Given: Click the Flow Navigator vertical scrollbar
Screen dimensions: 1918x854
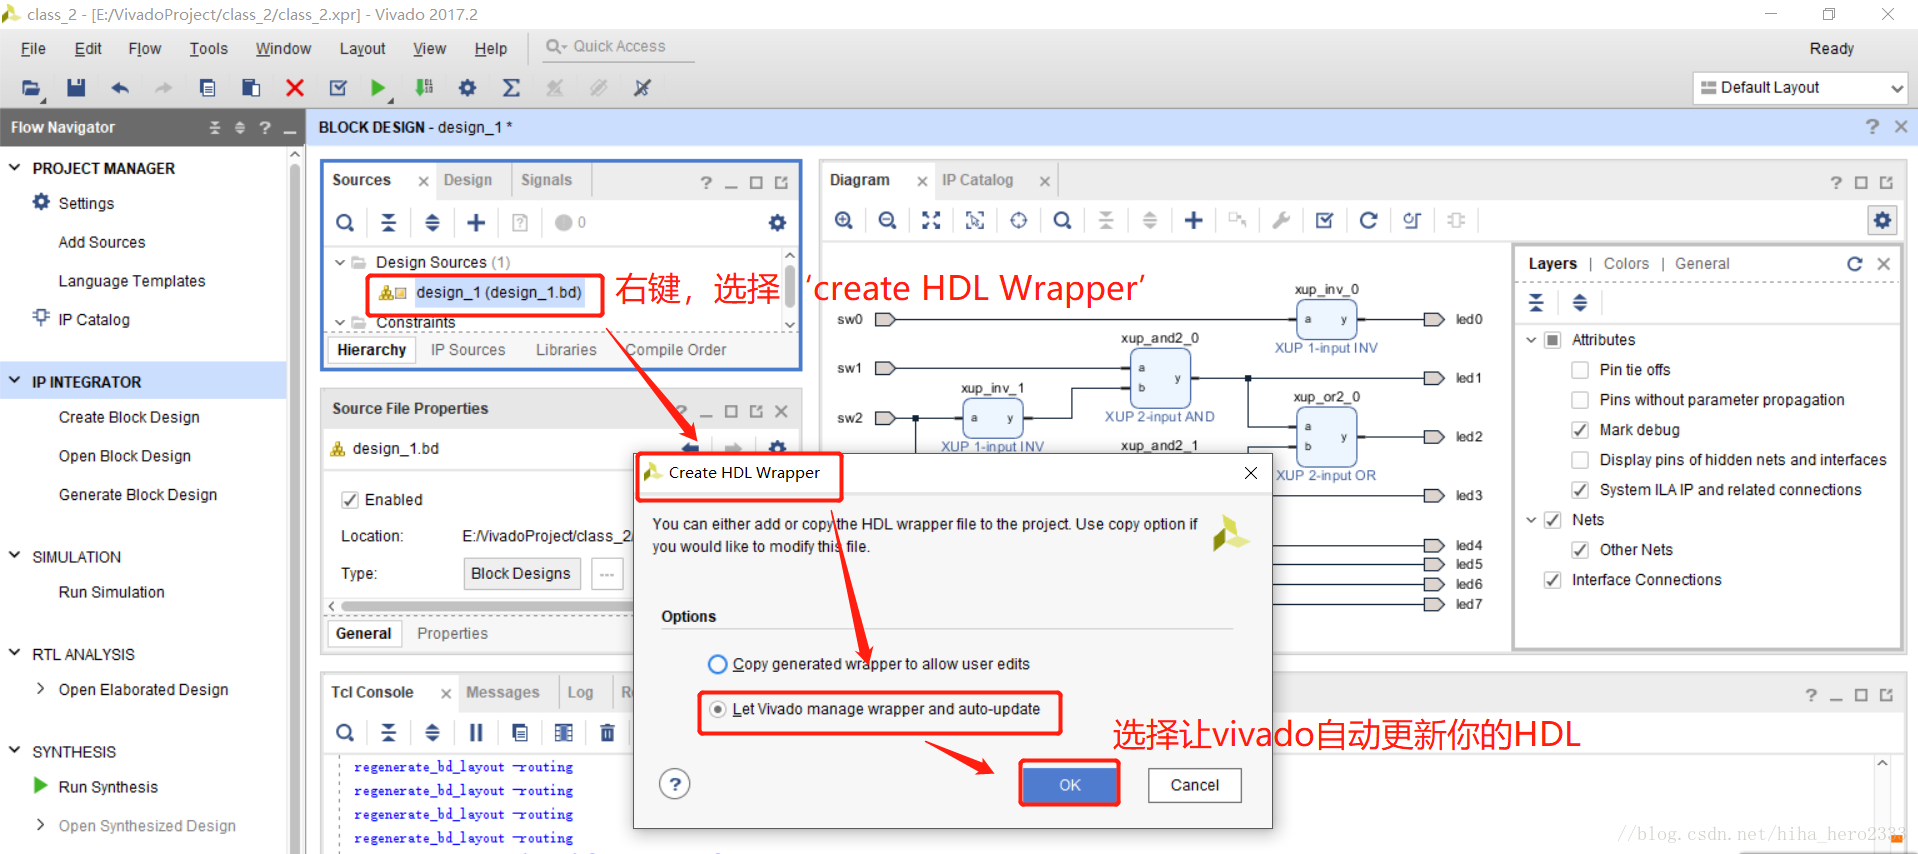Looking at the screenshot, I should tap(295, 500).
